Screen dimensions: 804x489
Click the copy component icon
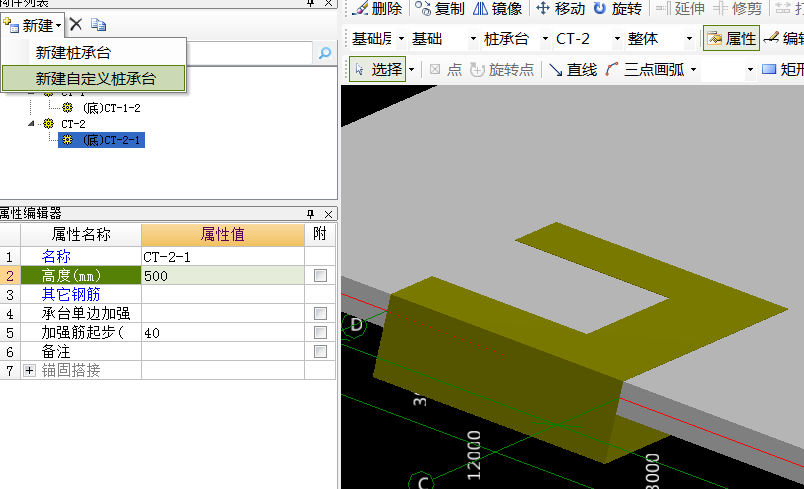[x=98, y=24]
